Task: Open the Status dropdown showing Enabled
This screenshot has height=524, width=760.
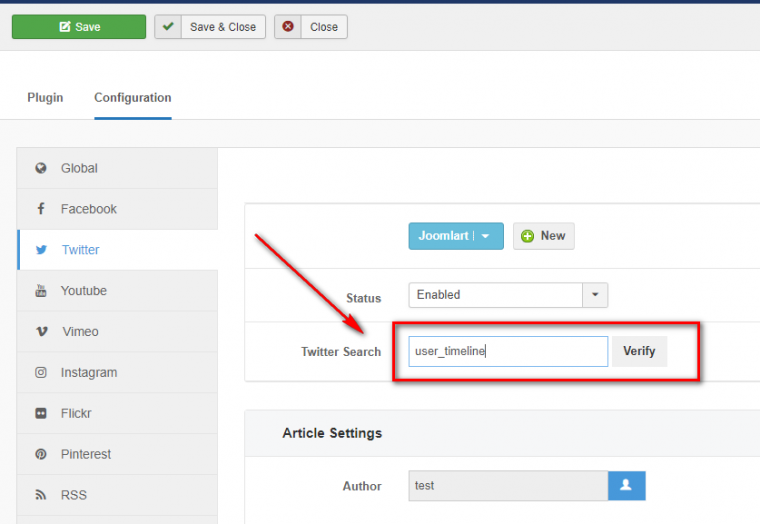Action: (495, 295)
